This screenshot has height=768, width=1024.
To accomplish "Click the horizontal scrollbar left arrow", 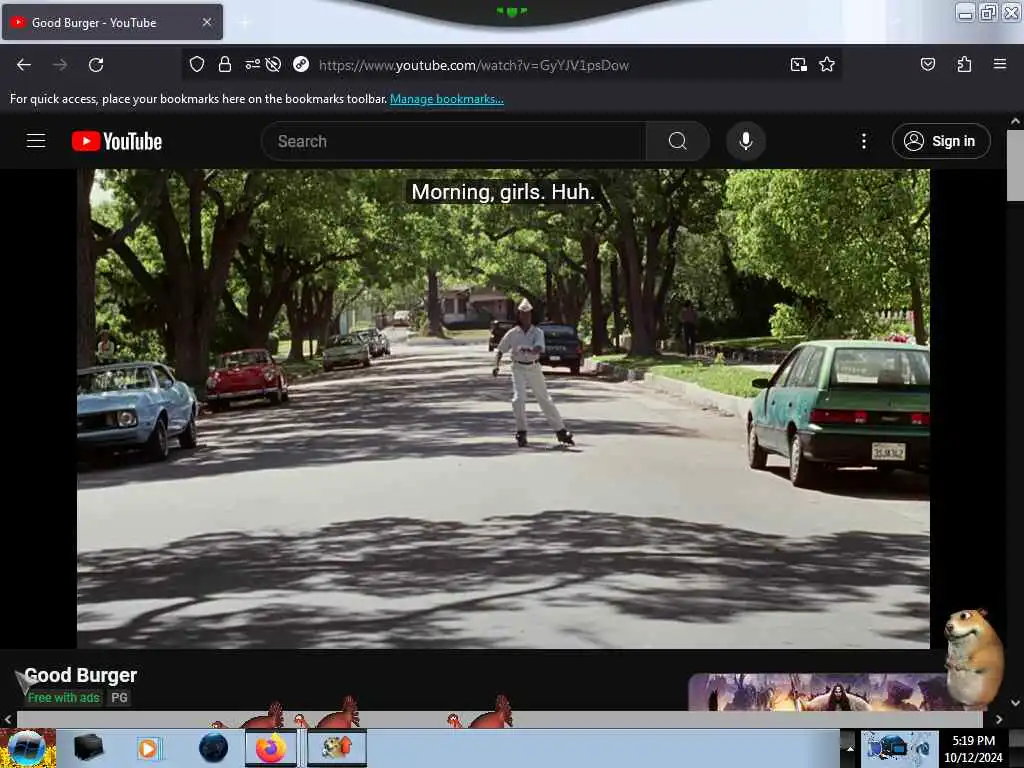I will click(x=8, y=719).
